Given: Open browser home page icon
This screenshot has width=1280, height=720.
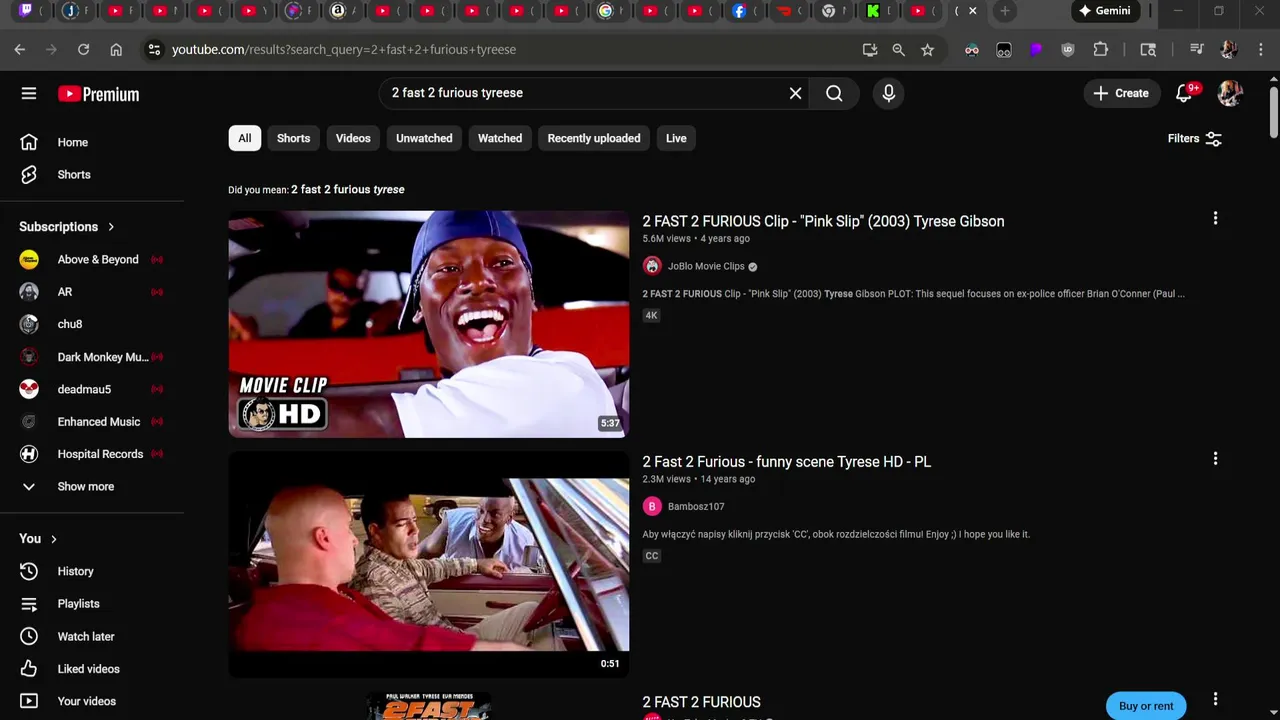Looking at the screenshot, I should [116, 49].
